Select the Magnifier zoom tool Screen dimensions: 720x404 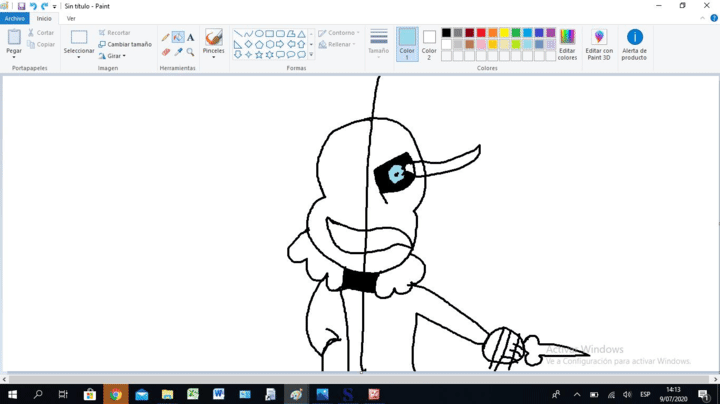coord(190,51)
